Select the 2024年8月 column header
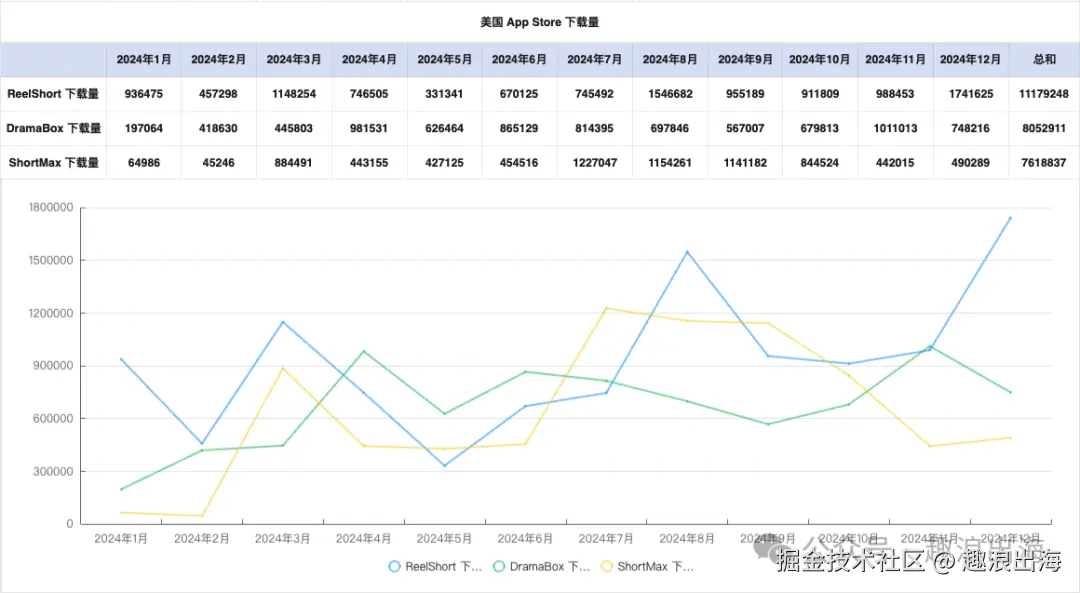The height and width of the screenshot is (593, 1080). point(669,60)
